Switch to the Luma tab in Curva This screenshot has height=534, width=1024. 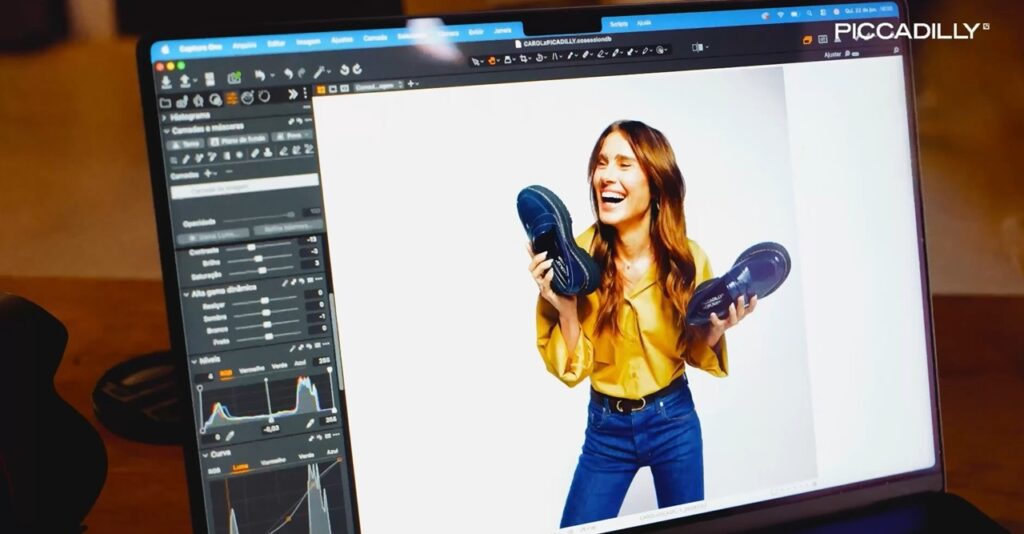click(240, 467)
